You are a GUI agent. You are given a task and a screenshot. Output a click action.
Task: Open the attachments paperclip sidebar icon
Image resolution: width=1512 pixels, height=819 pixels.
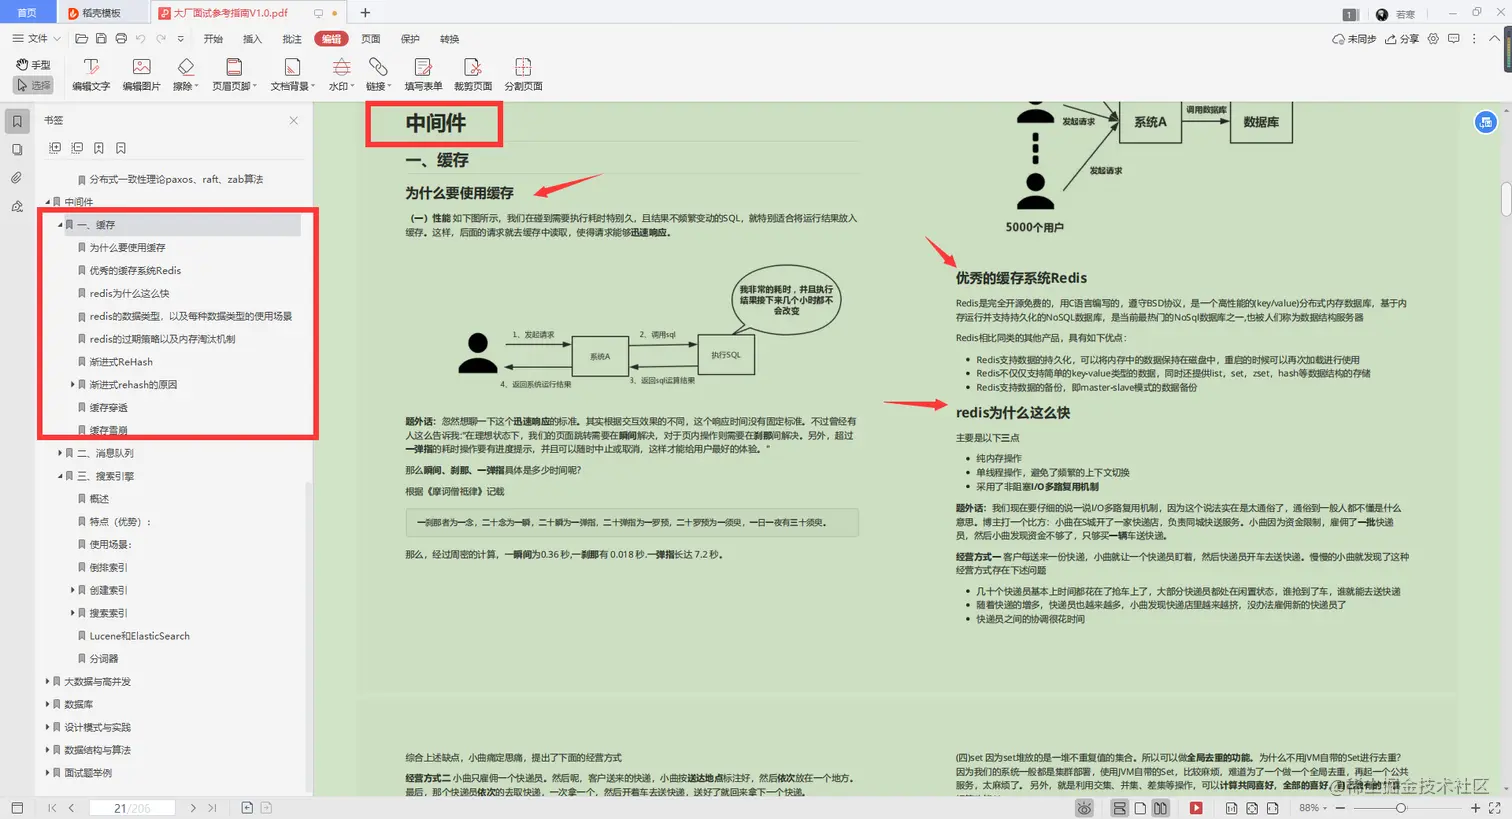tap(17, 178)
